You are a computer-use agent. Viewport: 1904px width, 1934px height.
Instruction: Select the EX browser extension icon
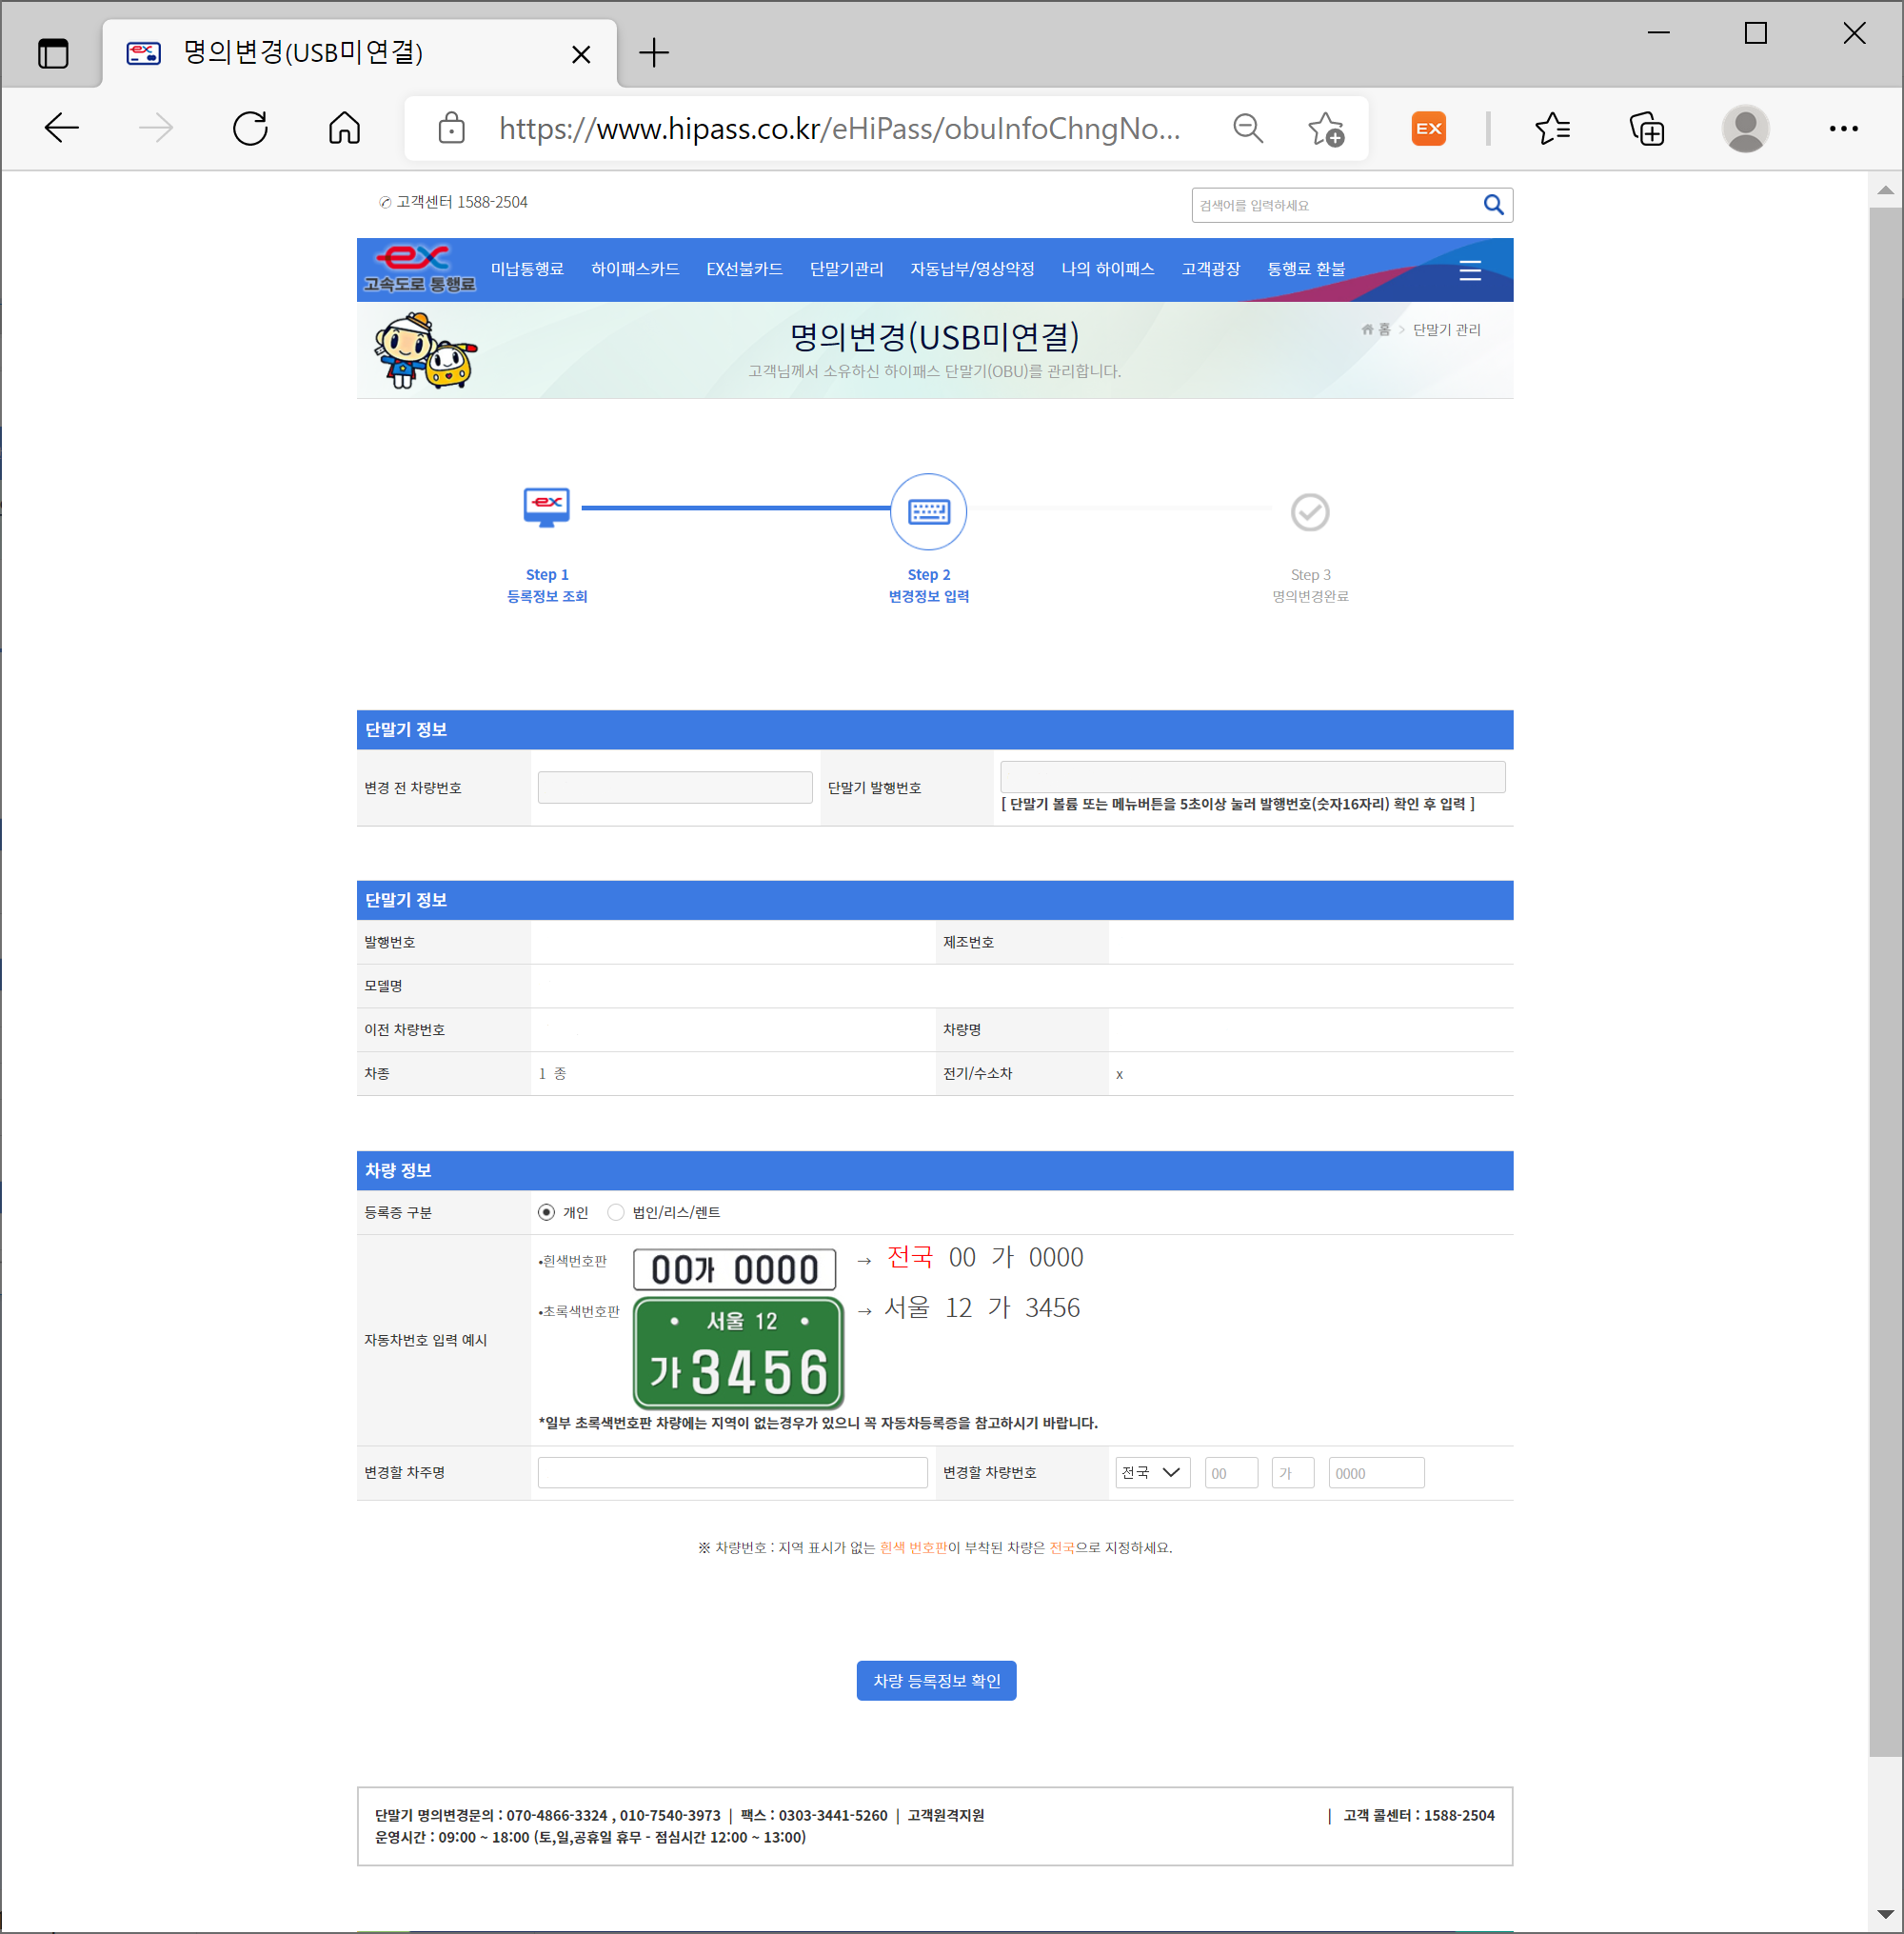click(x=1428, y=128)
